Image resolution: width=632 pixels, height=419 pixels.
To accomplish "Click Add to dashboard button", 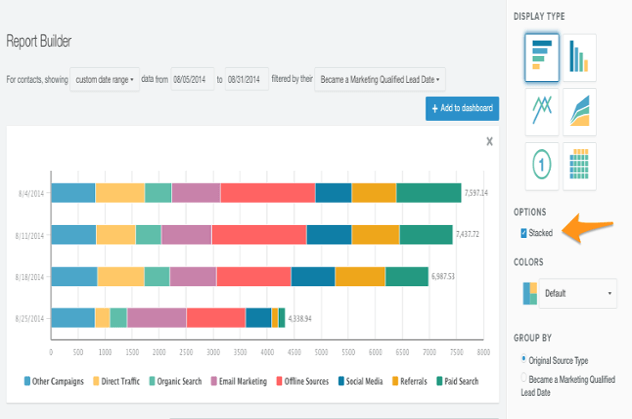I will click(x=462, y=108).
